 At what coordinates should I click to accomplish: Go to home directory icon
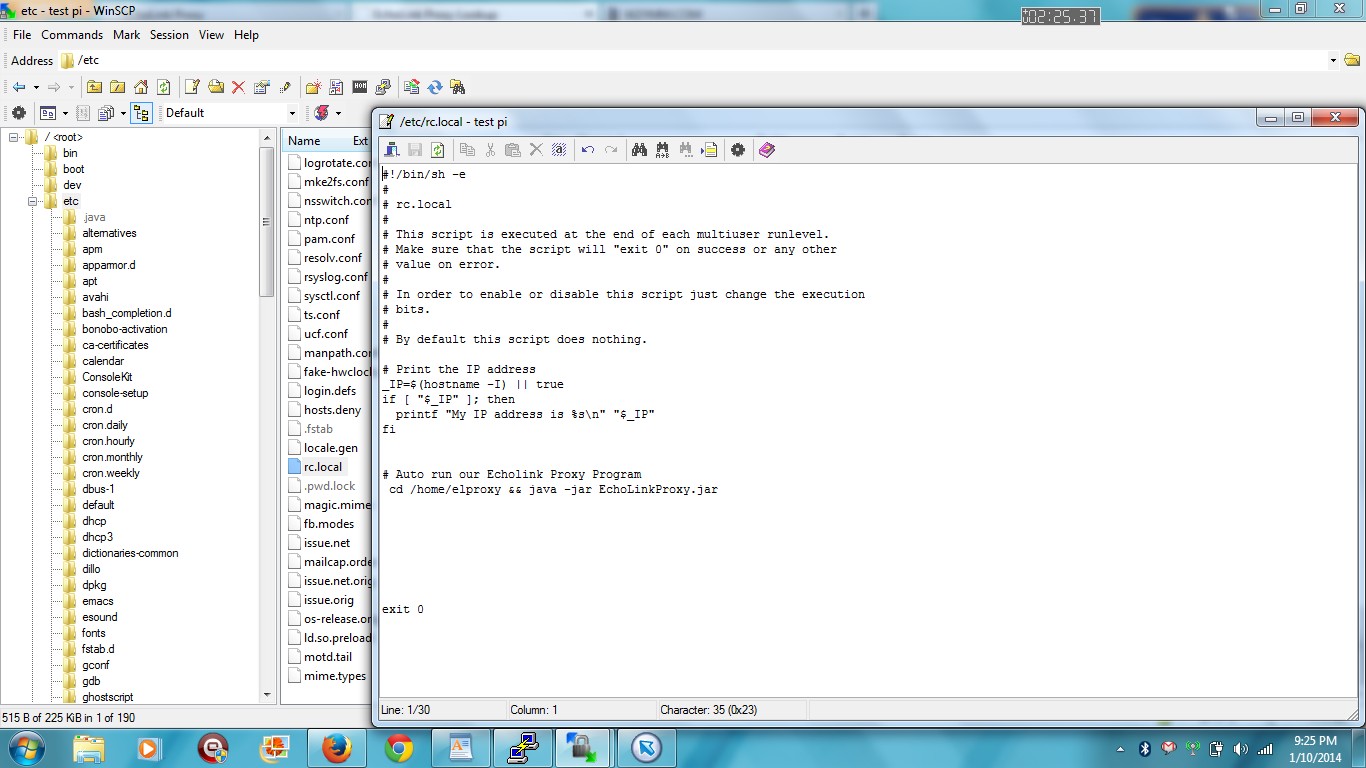coord(141,87)
